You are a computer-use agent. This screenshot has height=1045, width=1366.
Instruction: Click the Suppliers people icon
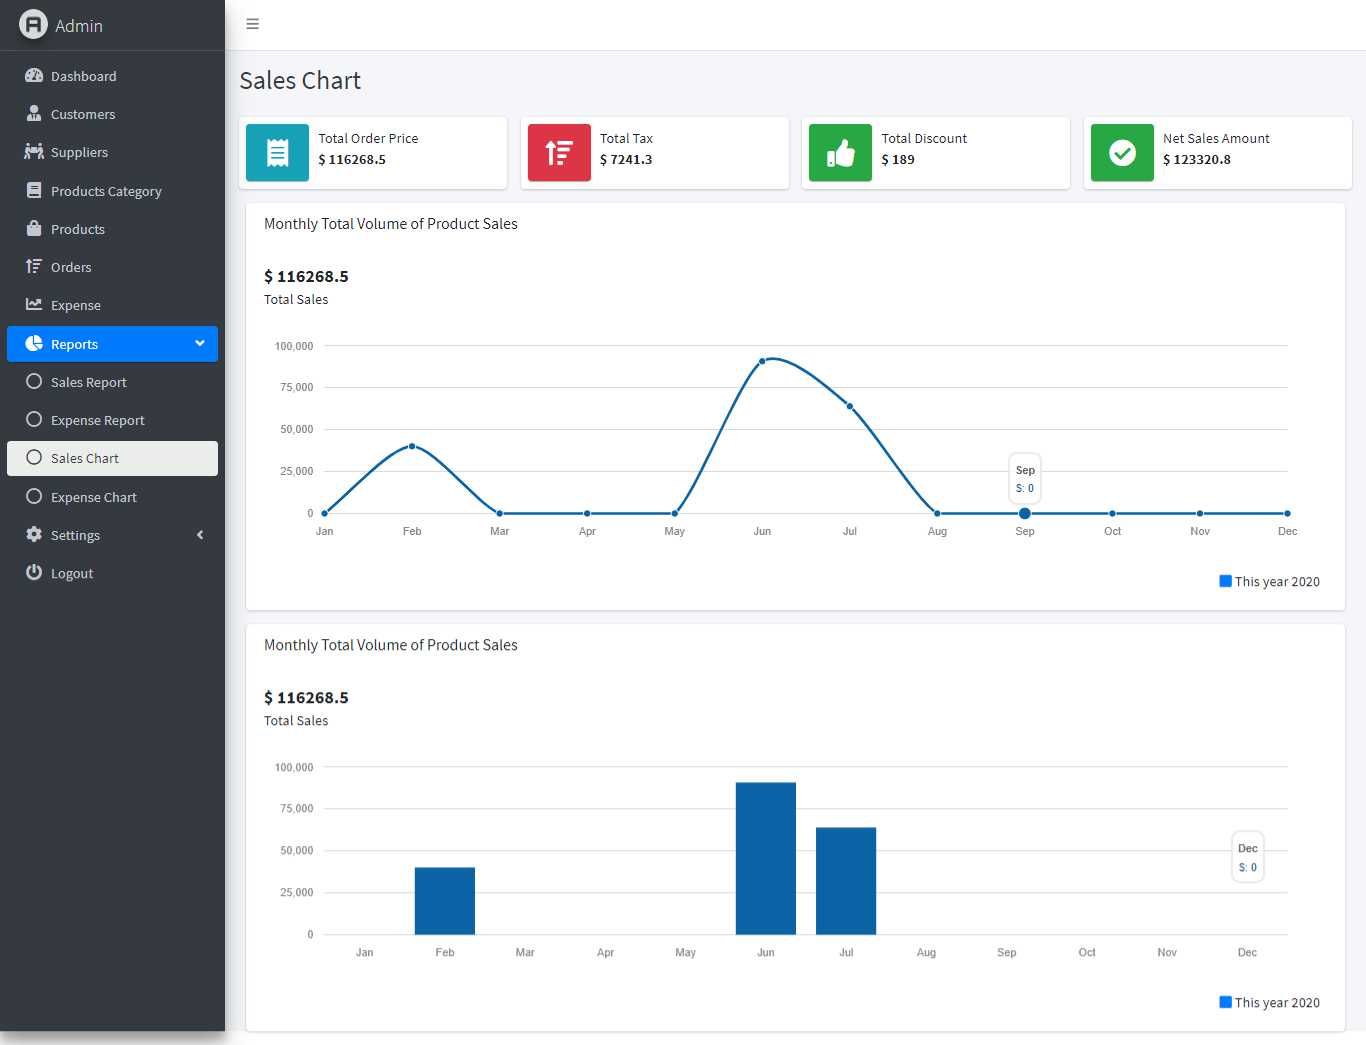pyautogui.click(x=34, y=152)
